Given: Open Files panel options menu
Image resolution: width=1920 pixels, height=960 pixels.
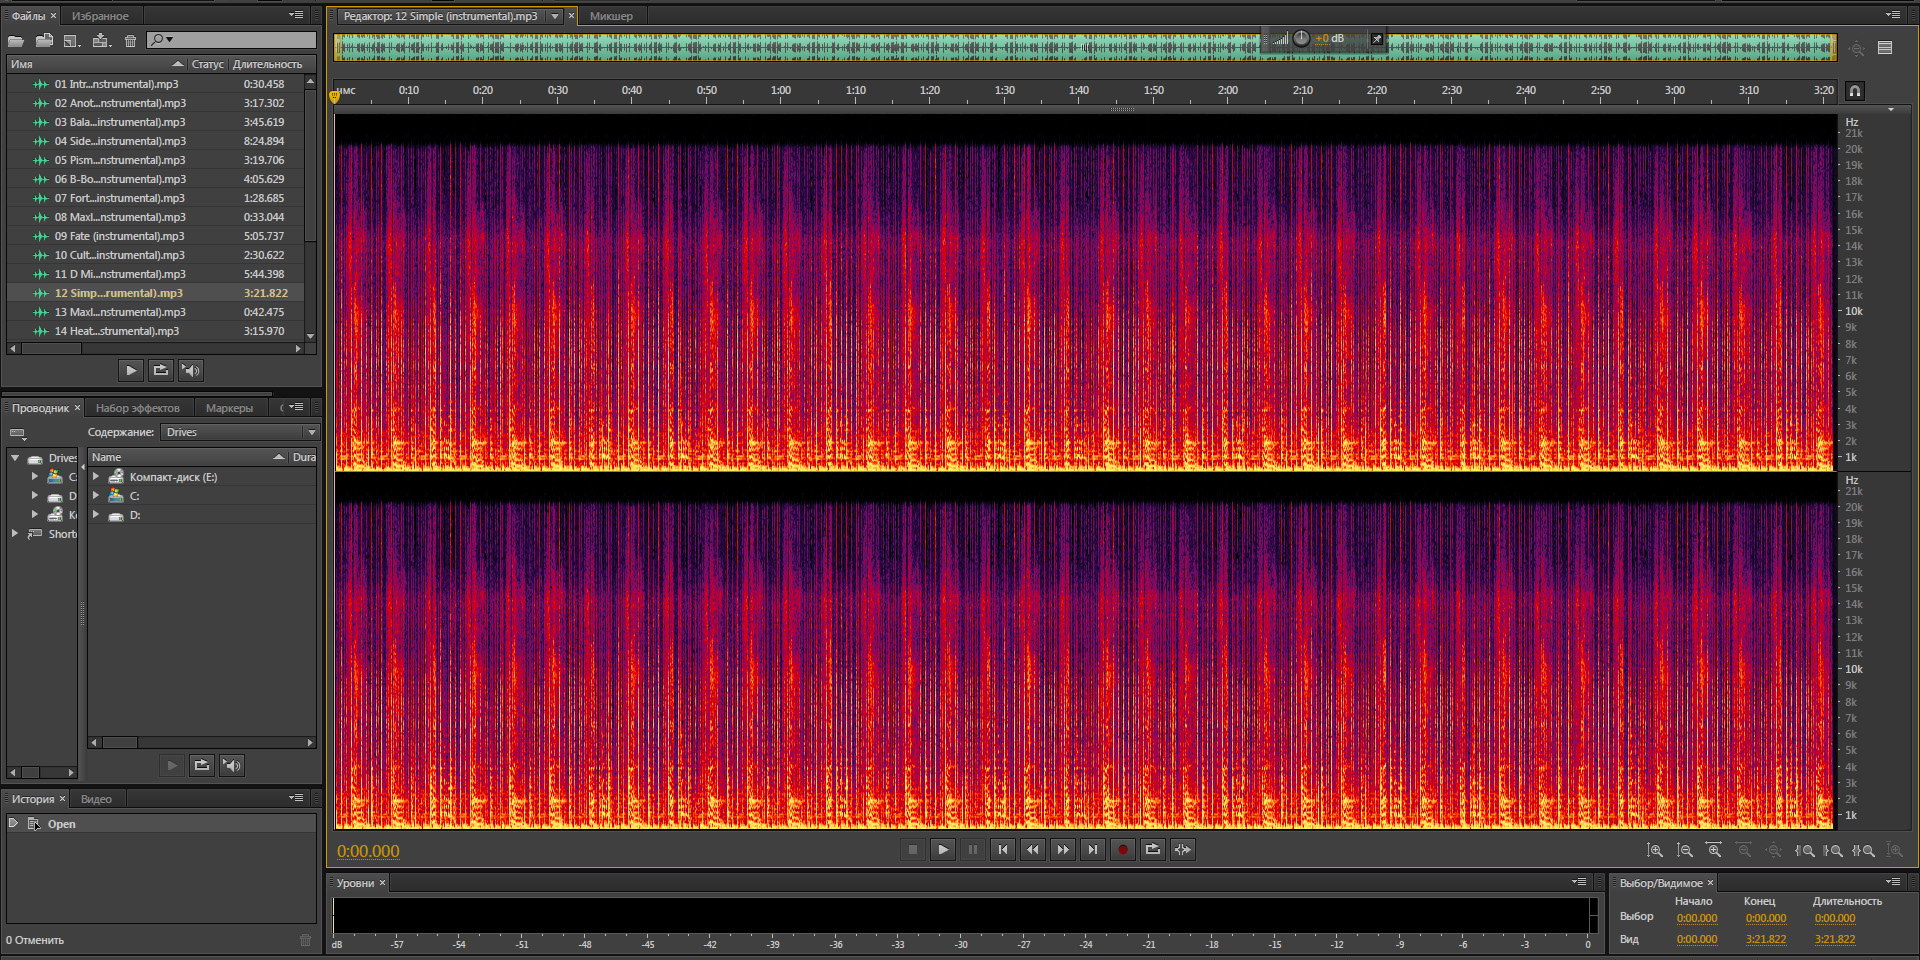Looking at the screenshot, I should click(296, 15).
